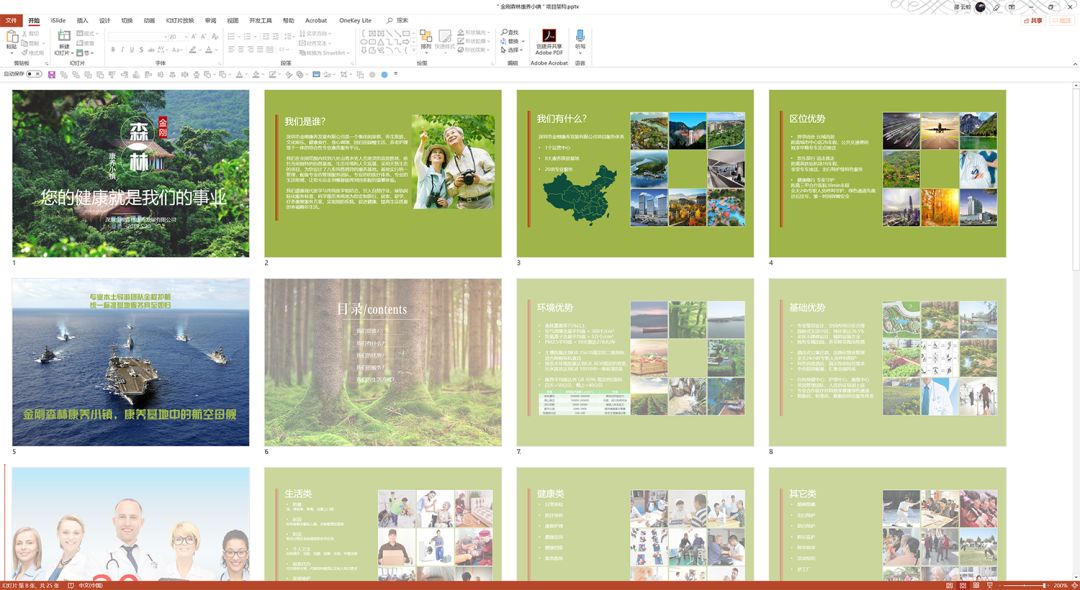Click the New Slide icon
Viewport: 1080px width, 590px height.
pos(64,36)
